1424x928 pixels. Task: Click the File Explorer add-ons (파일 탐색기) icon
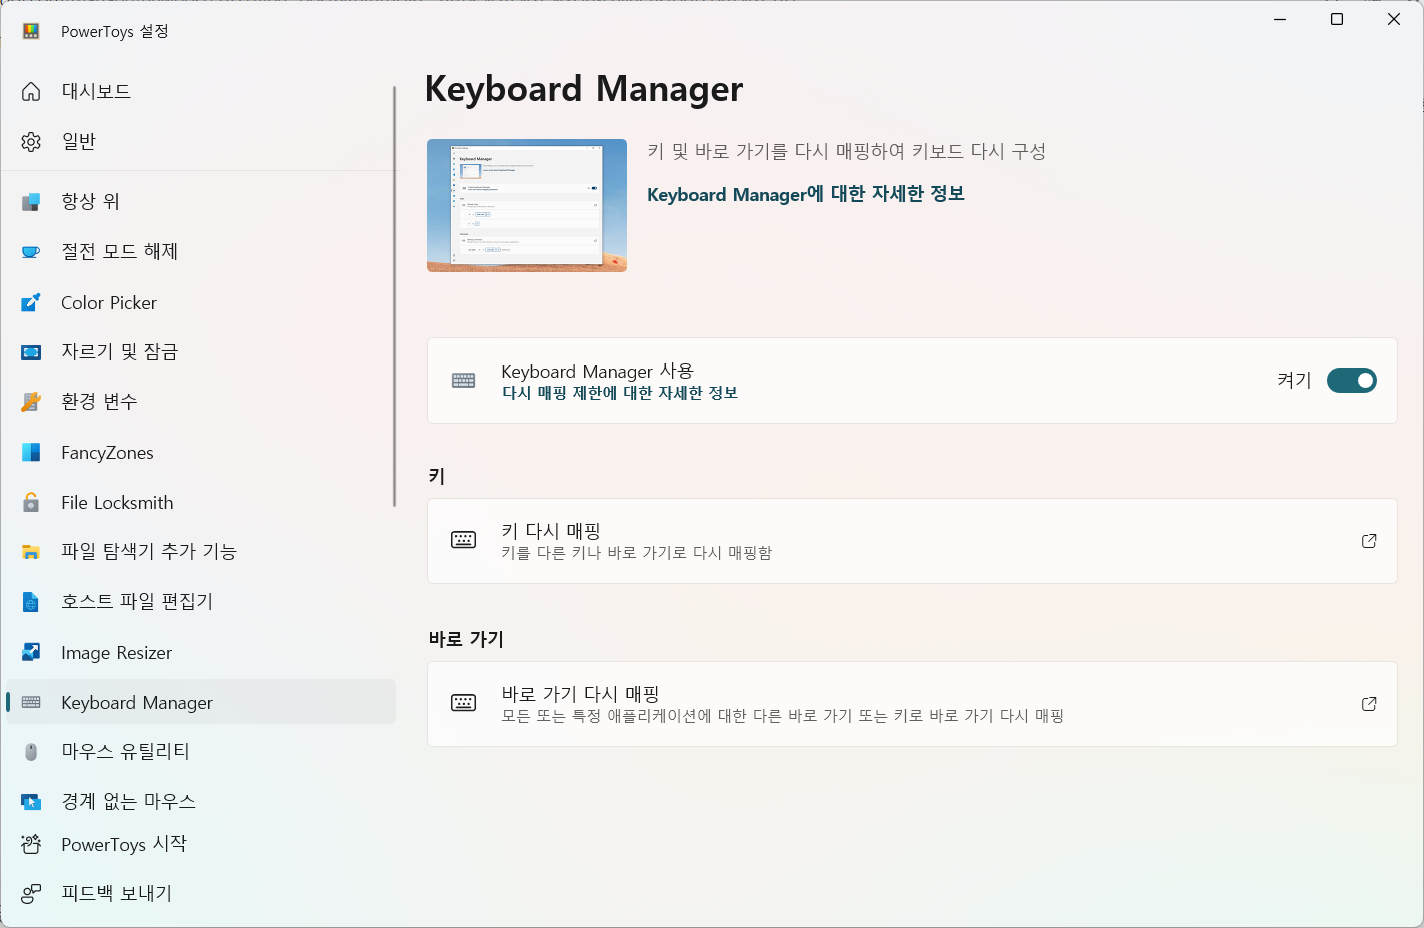[31, 552]
